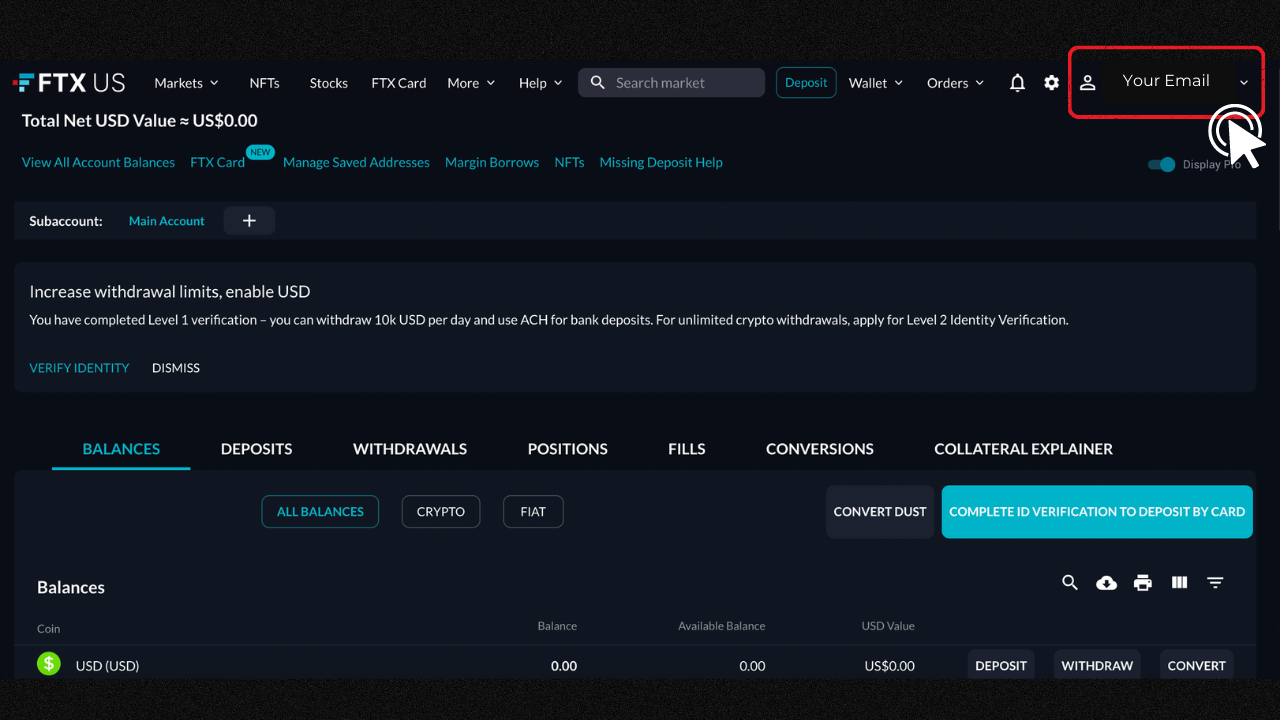Open the notifications bell icon
The width and height of the screenshot is (1280, 720).
coord(1017,83)
